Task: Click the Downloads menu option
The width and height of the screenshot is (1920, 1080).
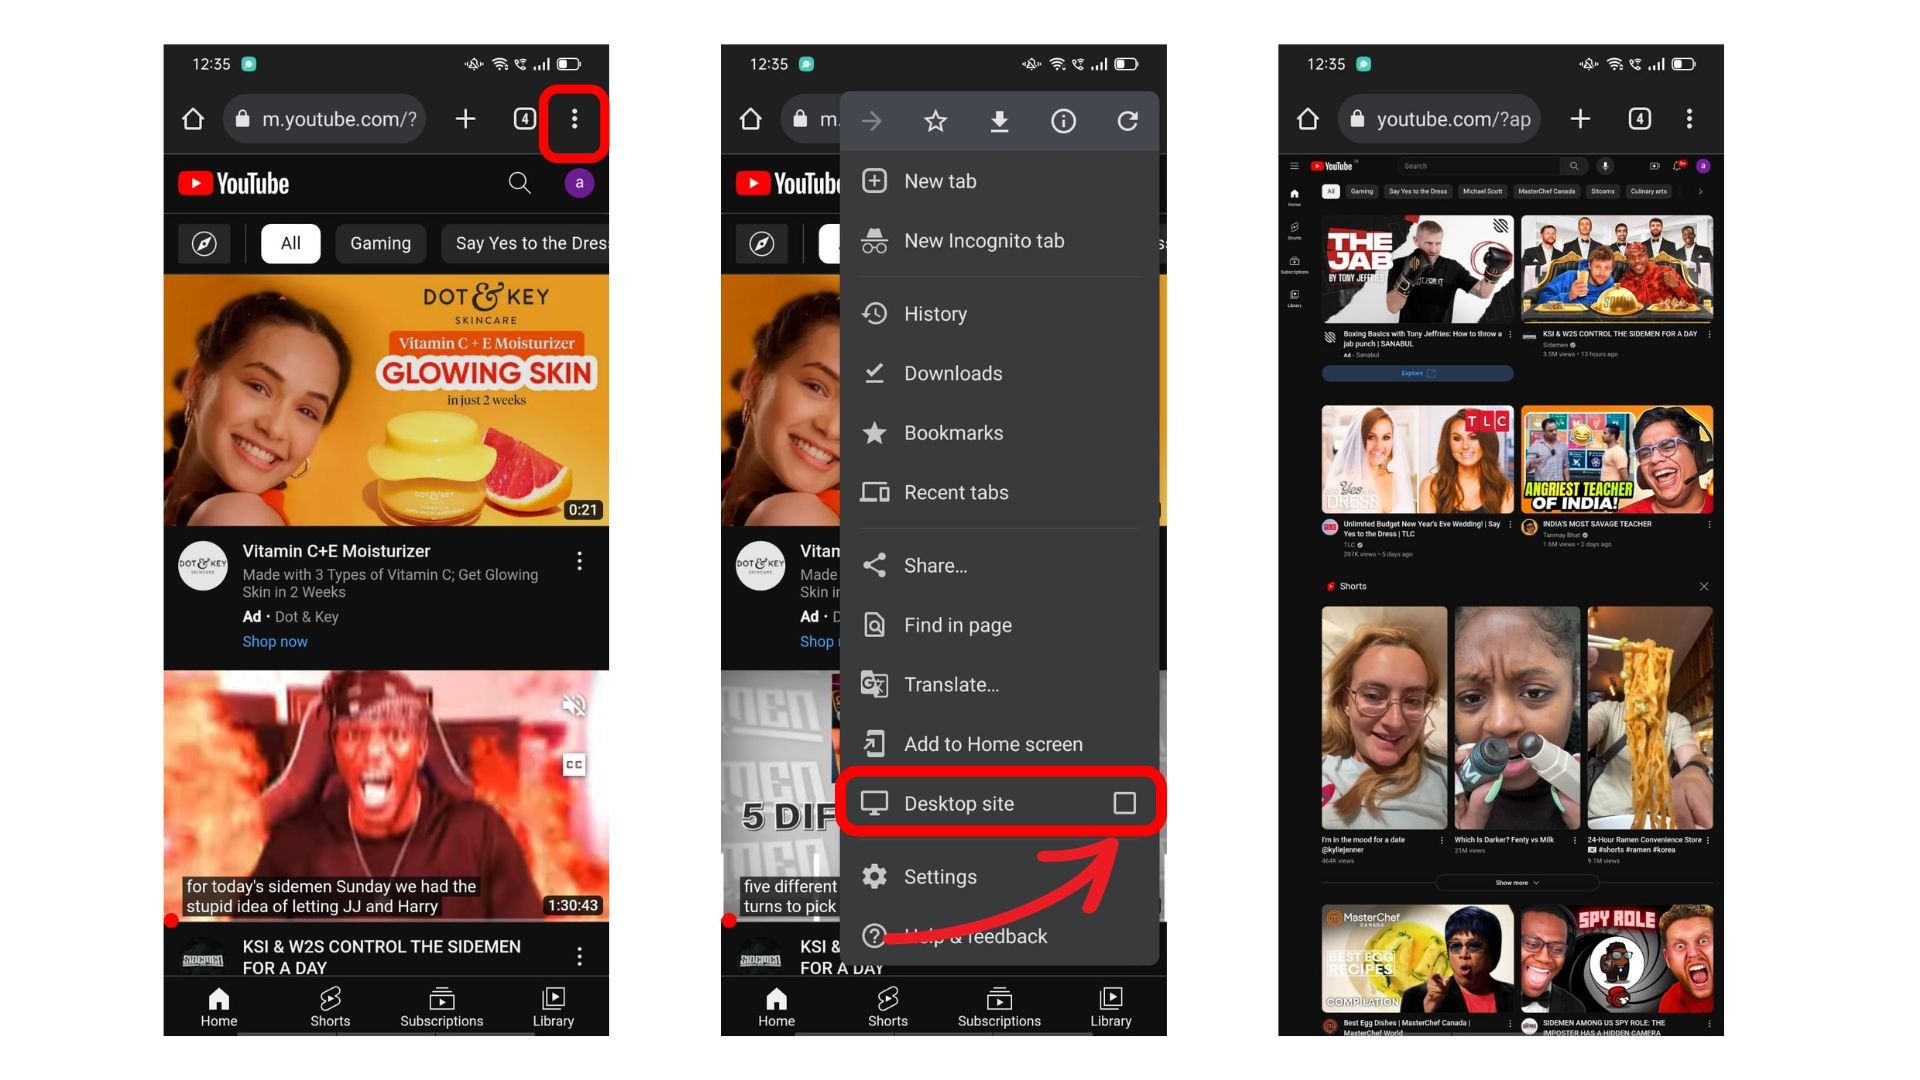Action: 952,373
